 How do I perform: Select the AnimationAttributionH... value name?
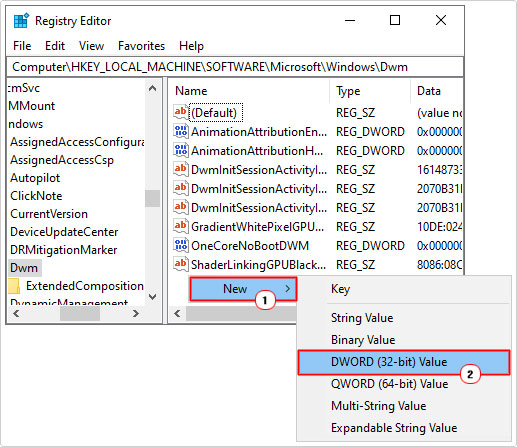(x=257, y=151)
